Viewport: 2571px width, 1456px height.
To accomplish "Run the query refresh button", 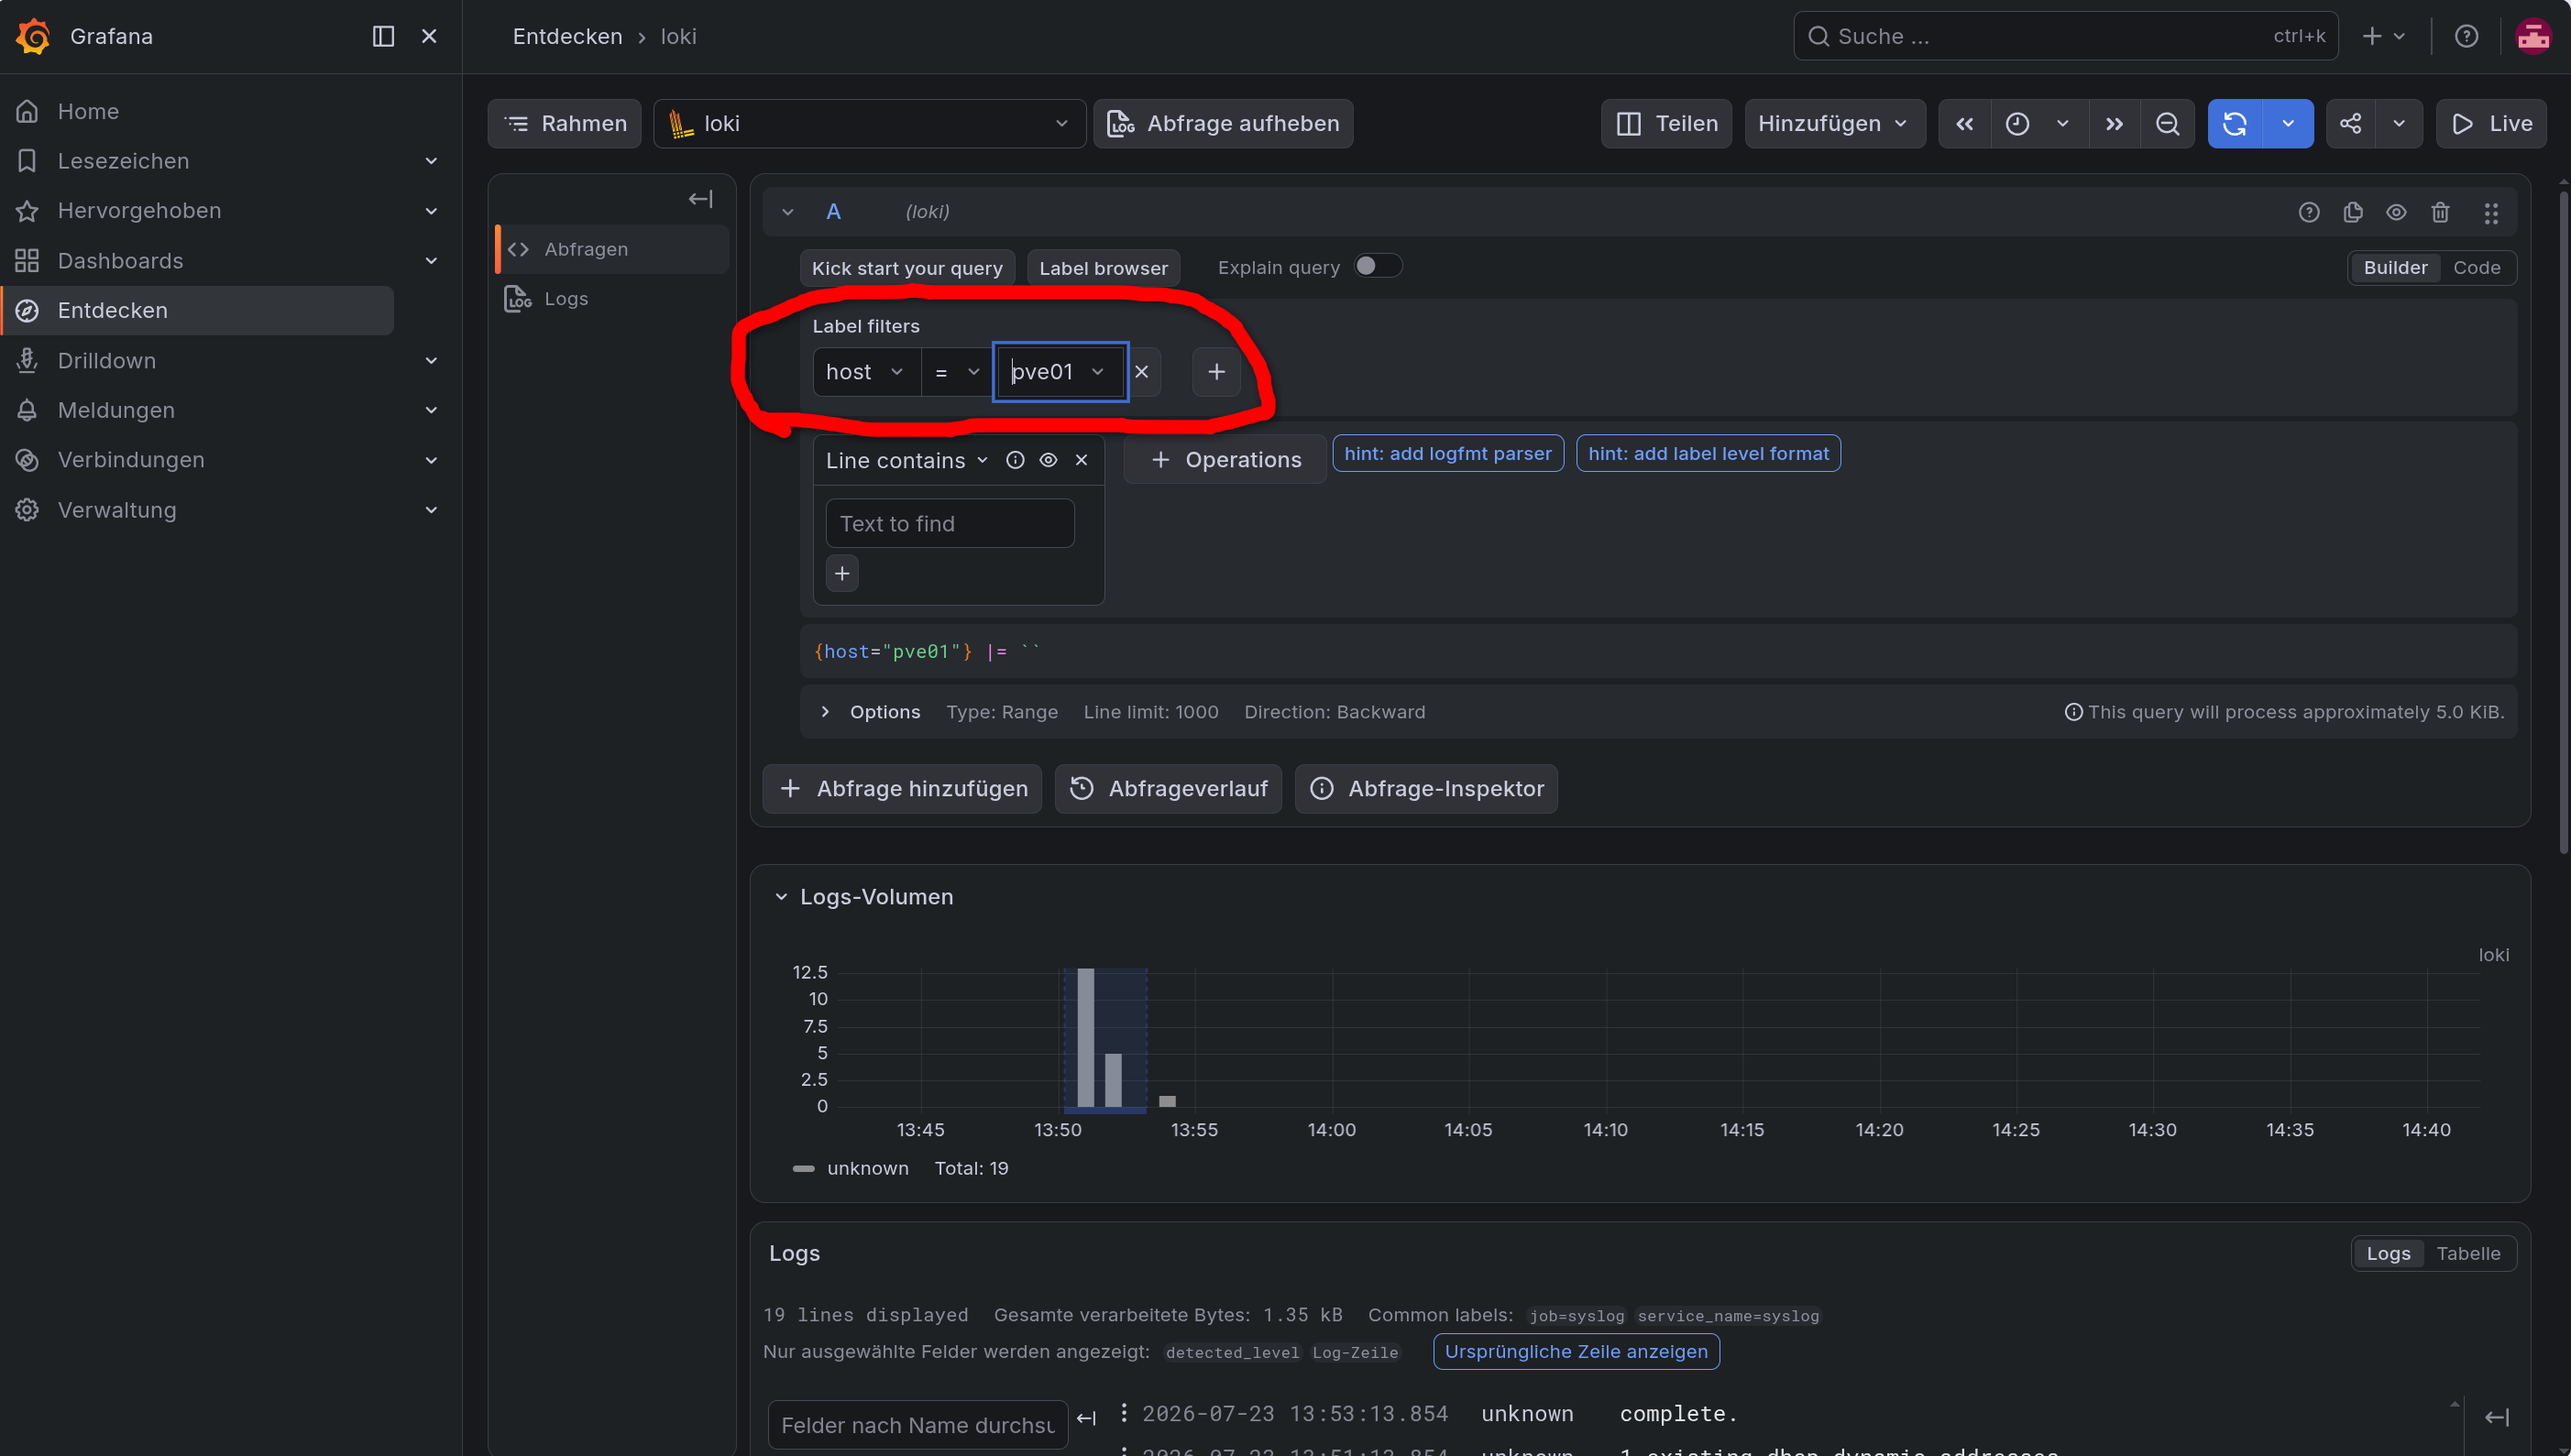I will click(2234, 124).
